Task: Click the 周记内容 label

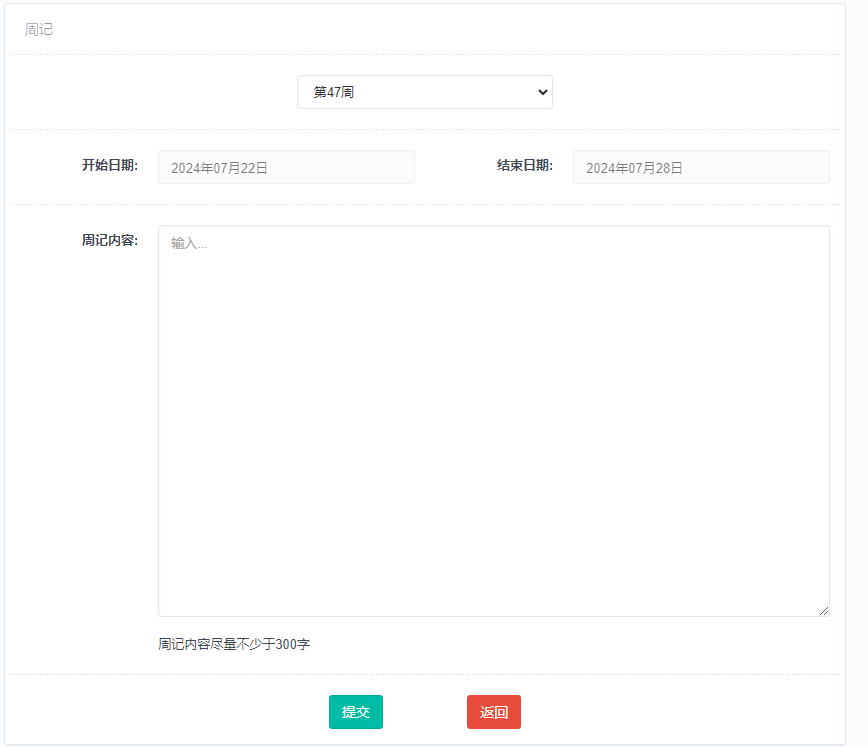Action: point(109,241)
